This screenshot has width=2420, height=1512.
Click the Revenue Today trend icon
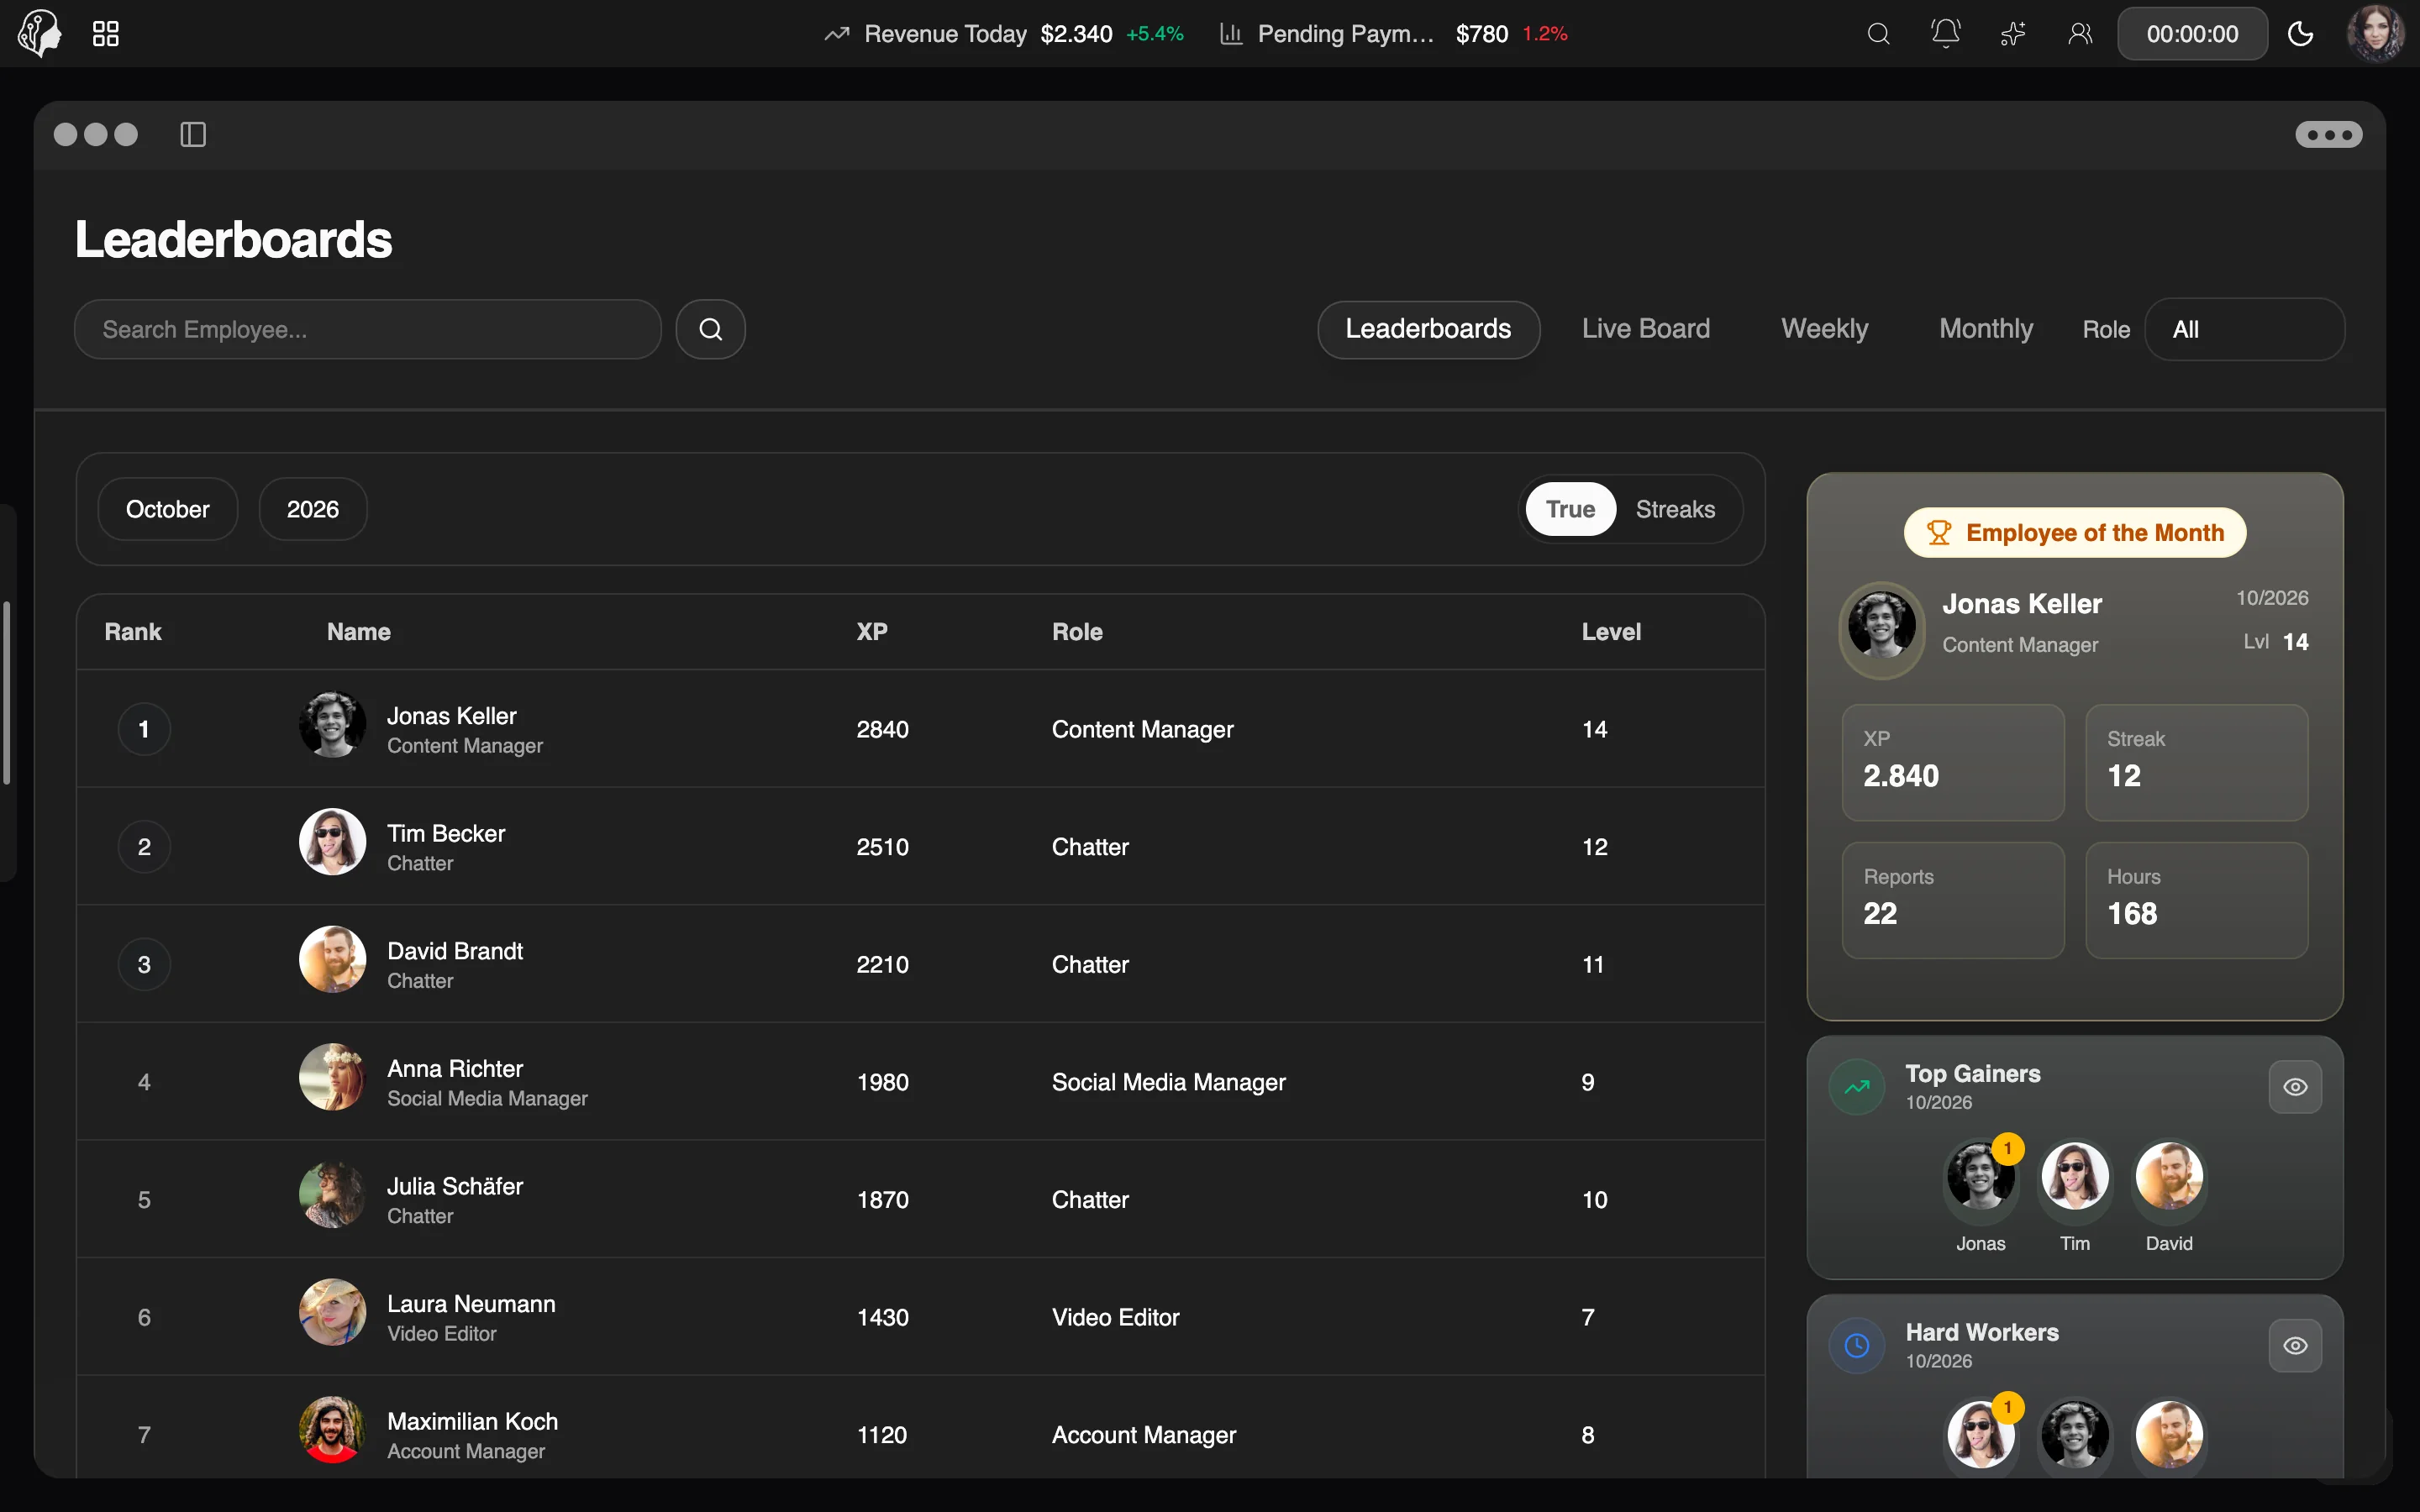pyautogui.click(x=836, y=34)
